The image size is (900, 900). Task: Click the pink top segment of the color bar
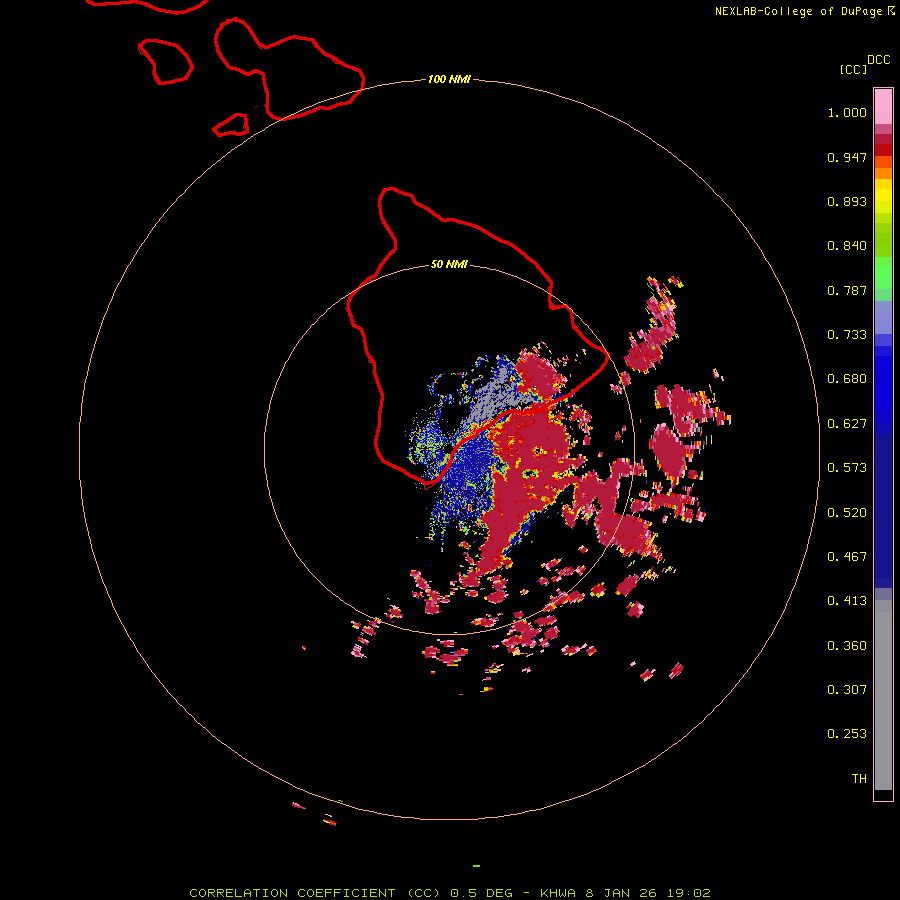click(x=883, y=106)
